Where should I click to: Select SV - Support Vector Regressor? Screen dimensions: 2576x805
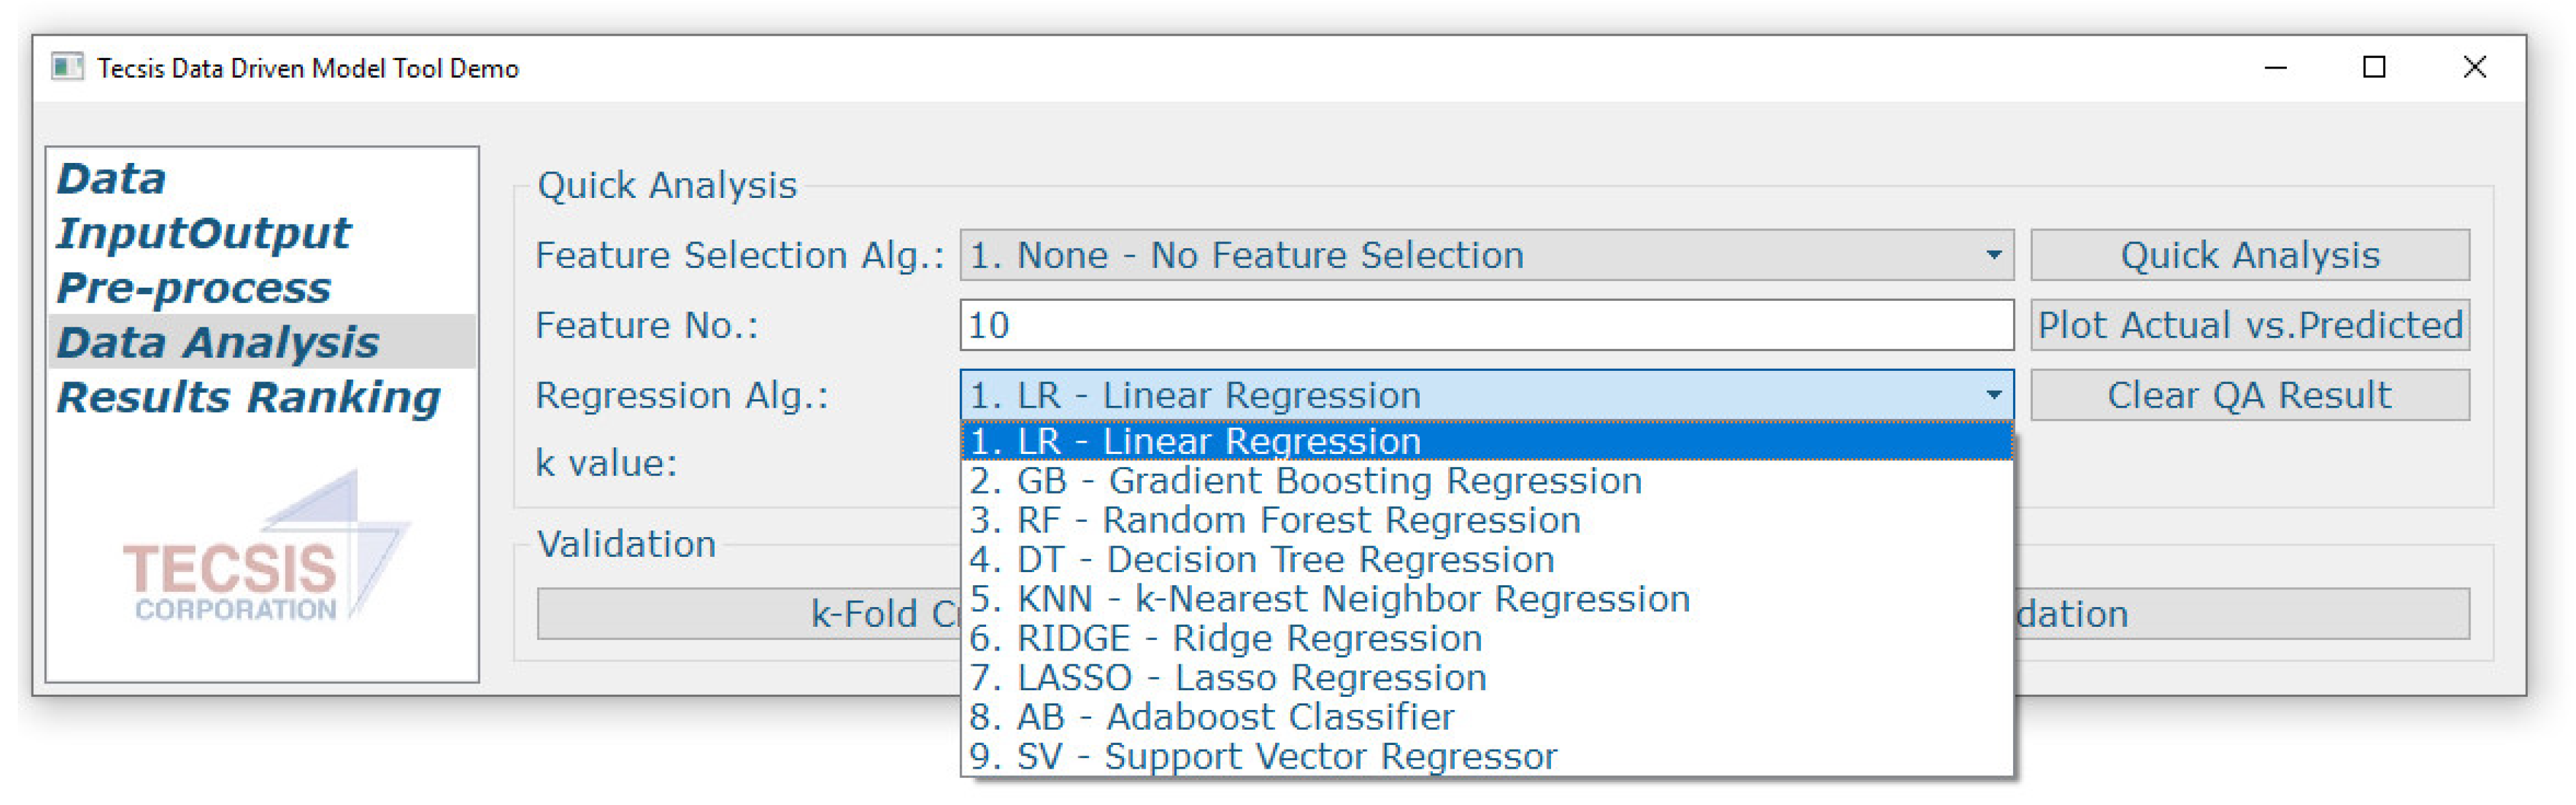(1263, 756)
